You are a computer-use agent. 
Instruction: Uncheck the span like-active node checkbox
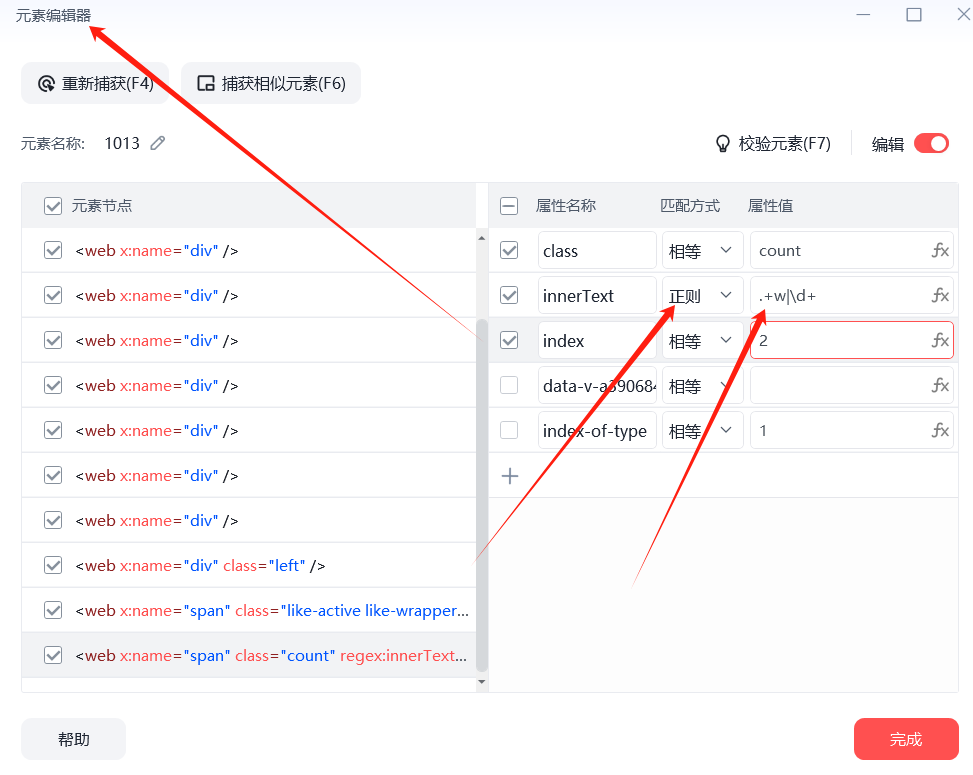tap(53, 611)
